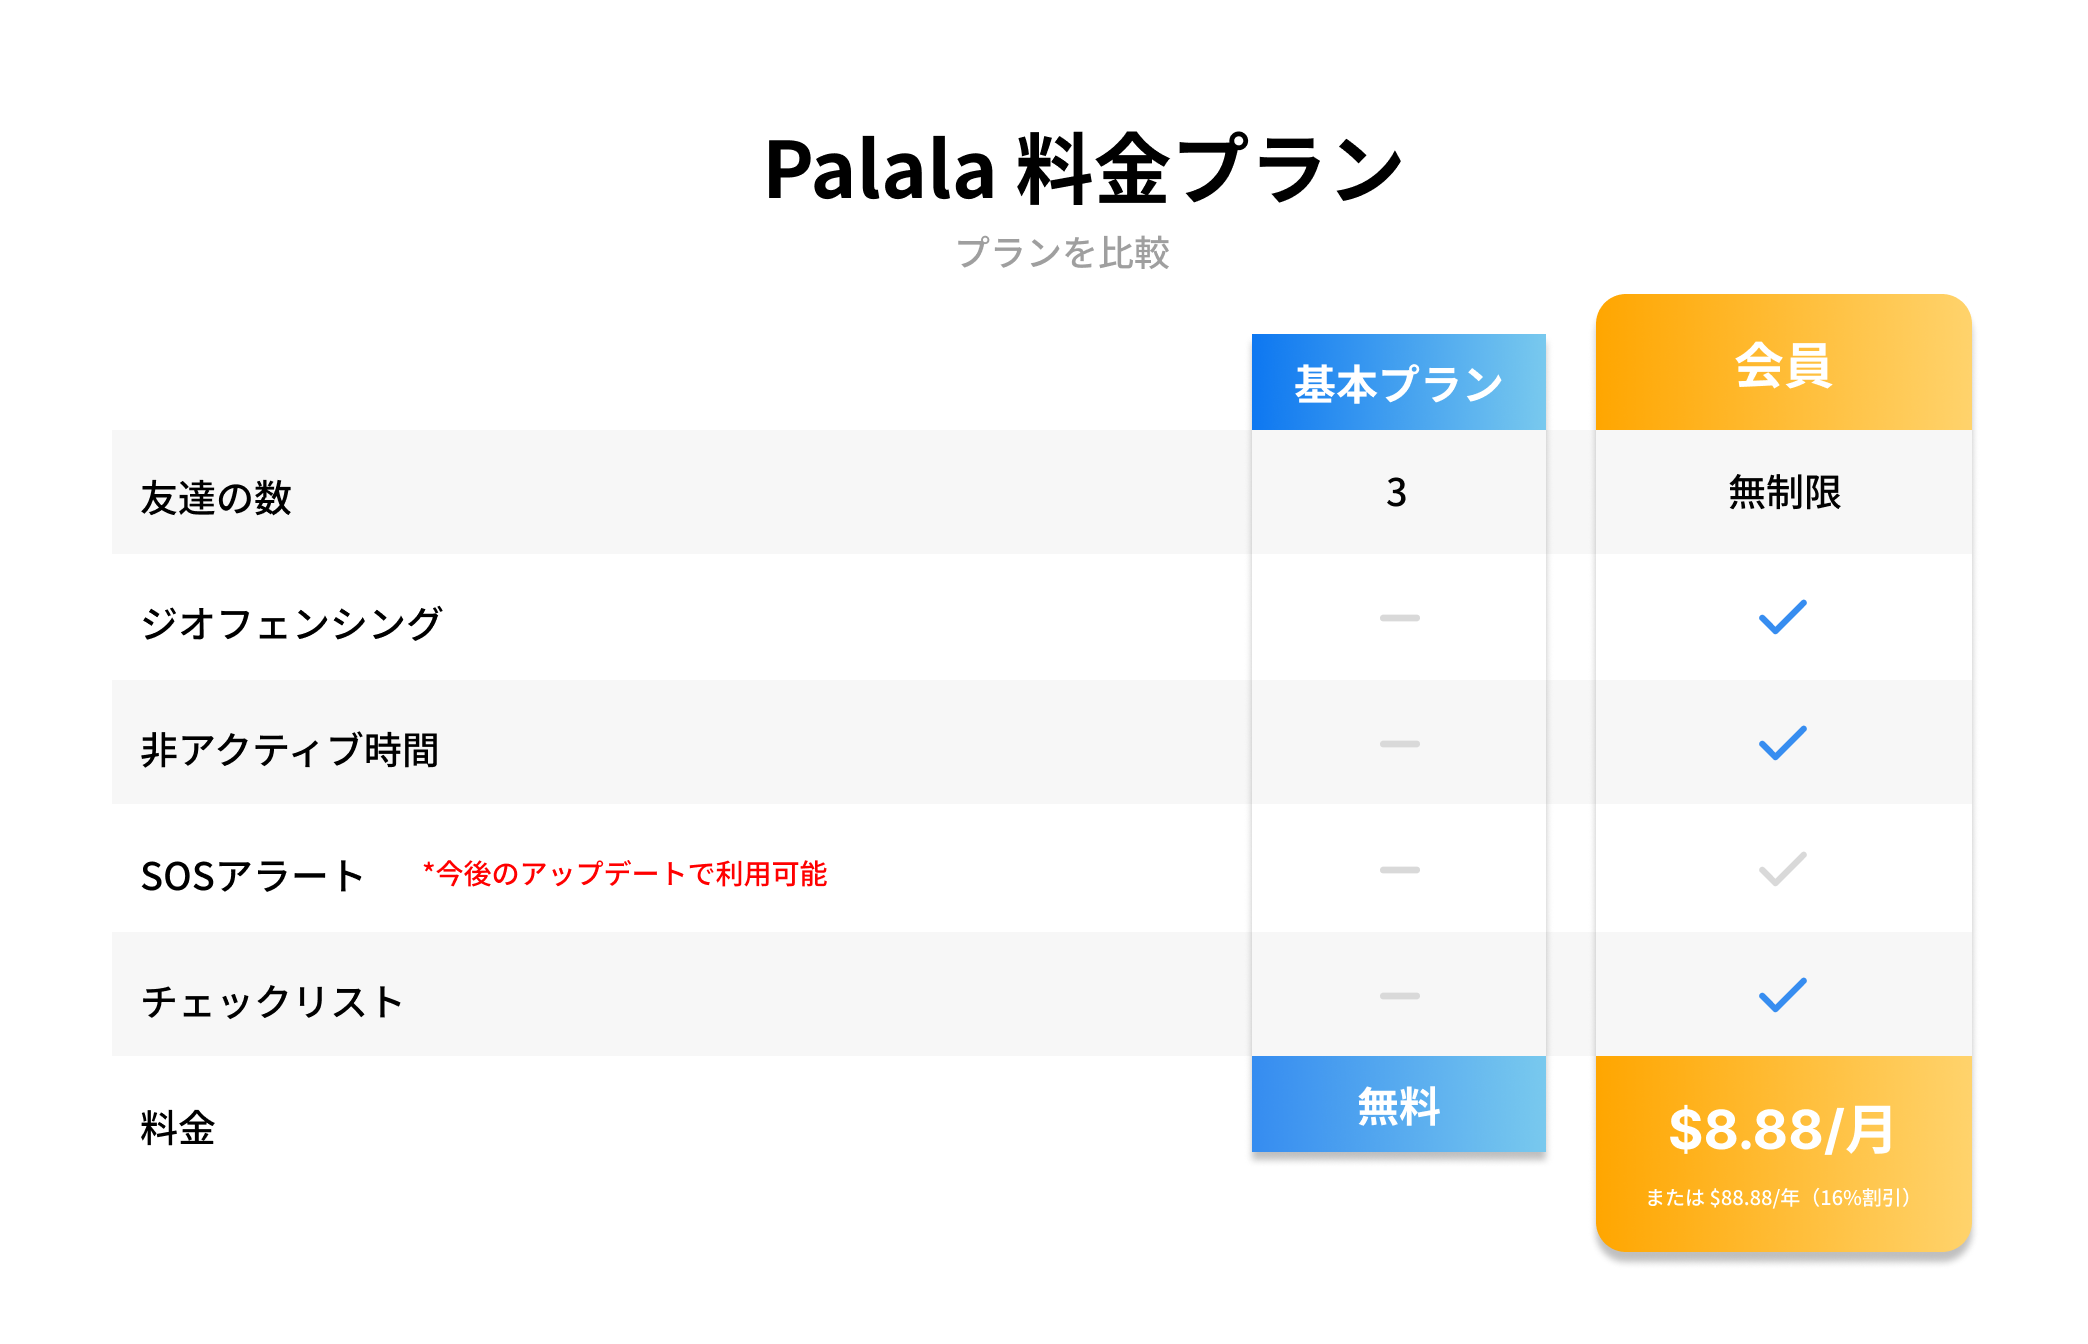Click the または $88.88/年 yearly offer text
Viewport: 2088px width, 1344px height.
1778,1198
